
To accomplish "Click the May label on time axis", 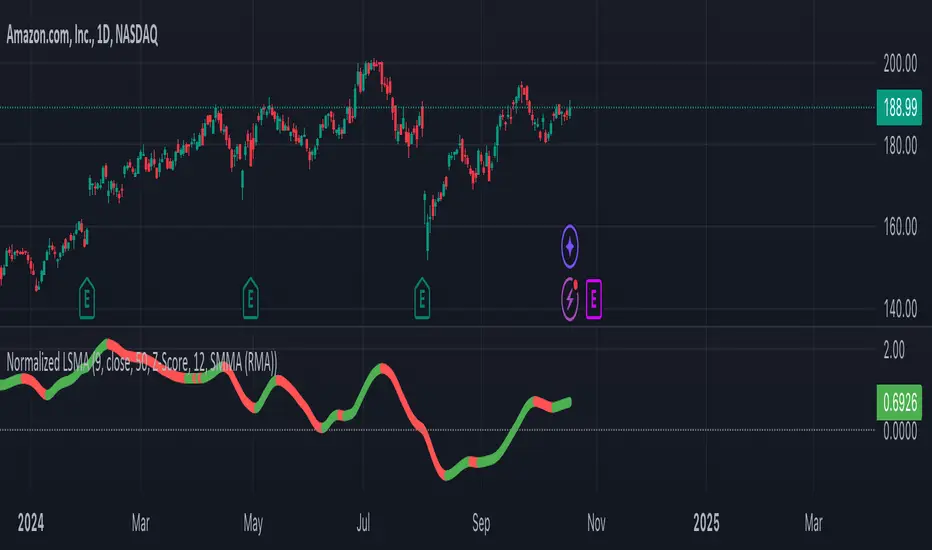I will [253, 523].
